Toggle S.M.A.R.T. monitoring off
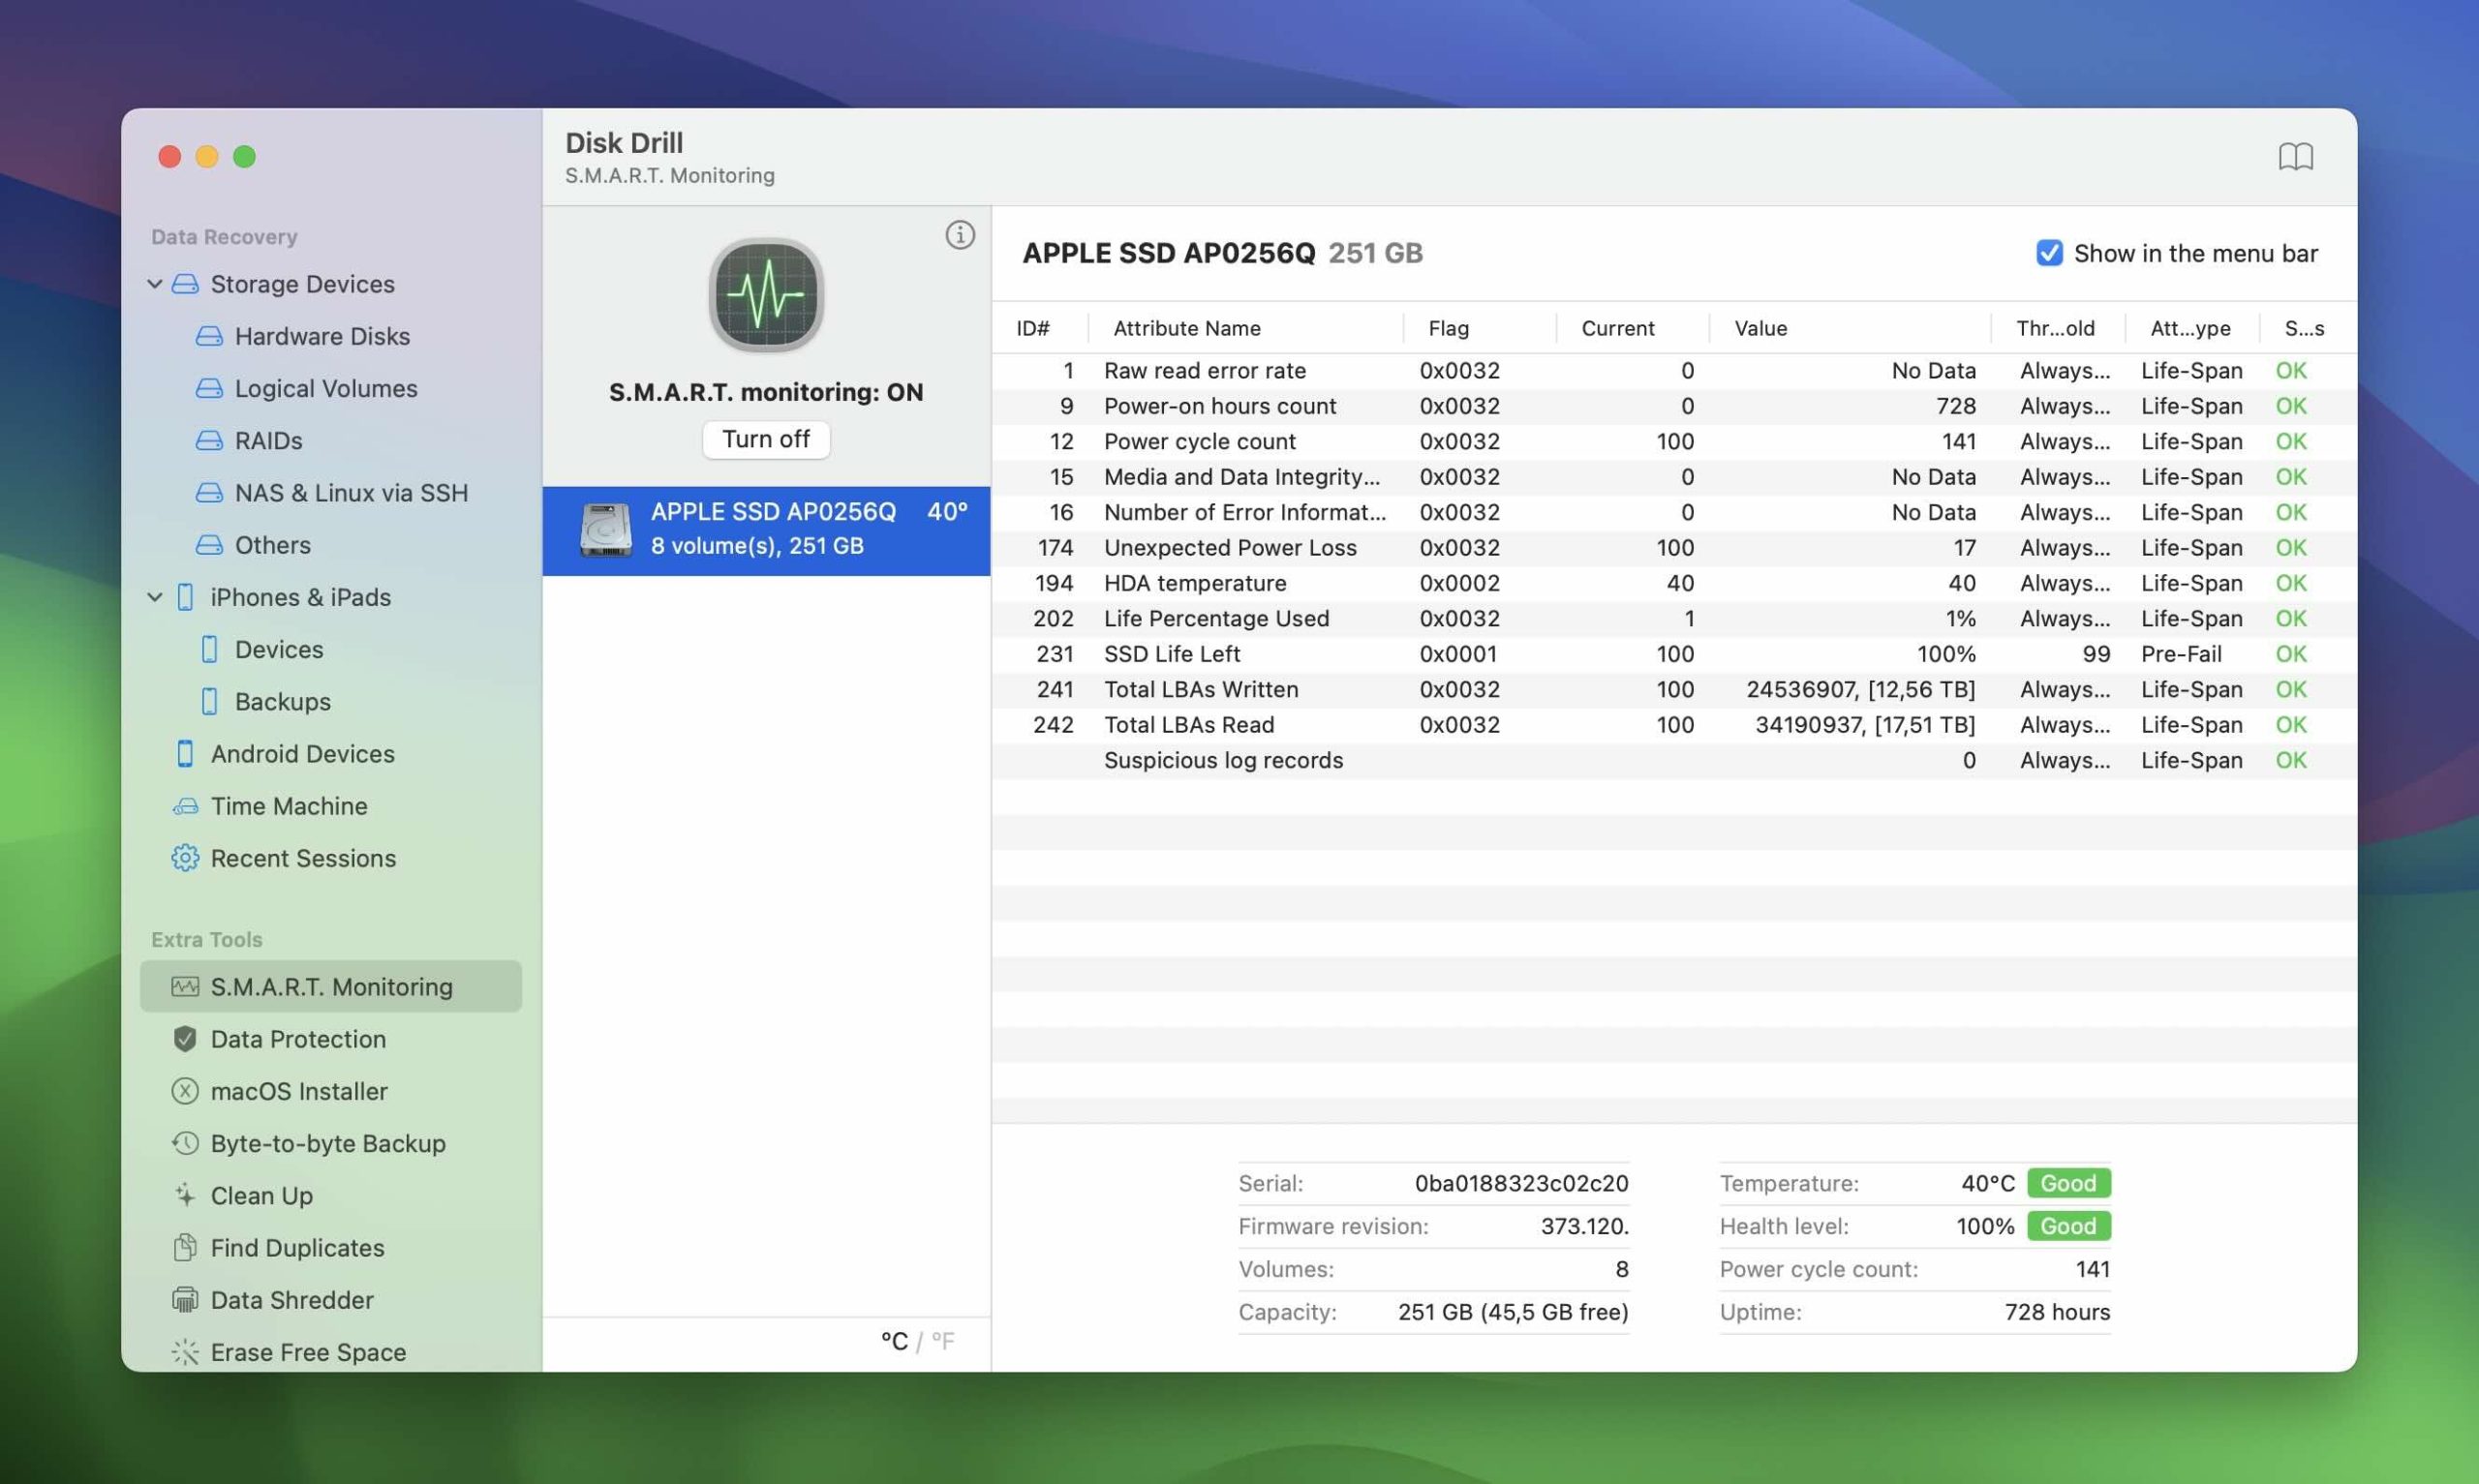The width and height of the screenshot is (2479, 1484). 765,439
